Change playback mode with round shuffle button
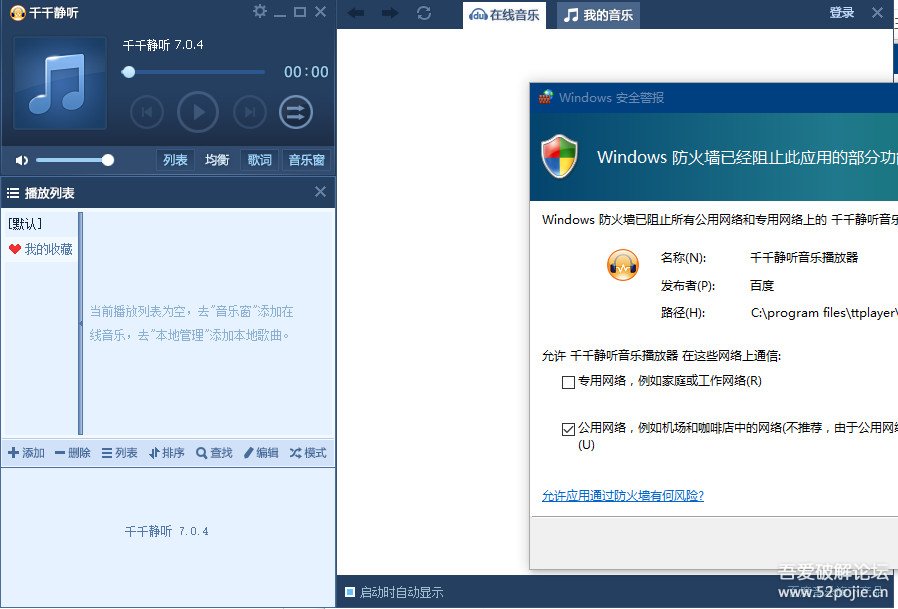The height and width of the screenshot is (609, 898). pyautogui.click(x=296, y=112)
